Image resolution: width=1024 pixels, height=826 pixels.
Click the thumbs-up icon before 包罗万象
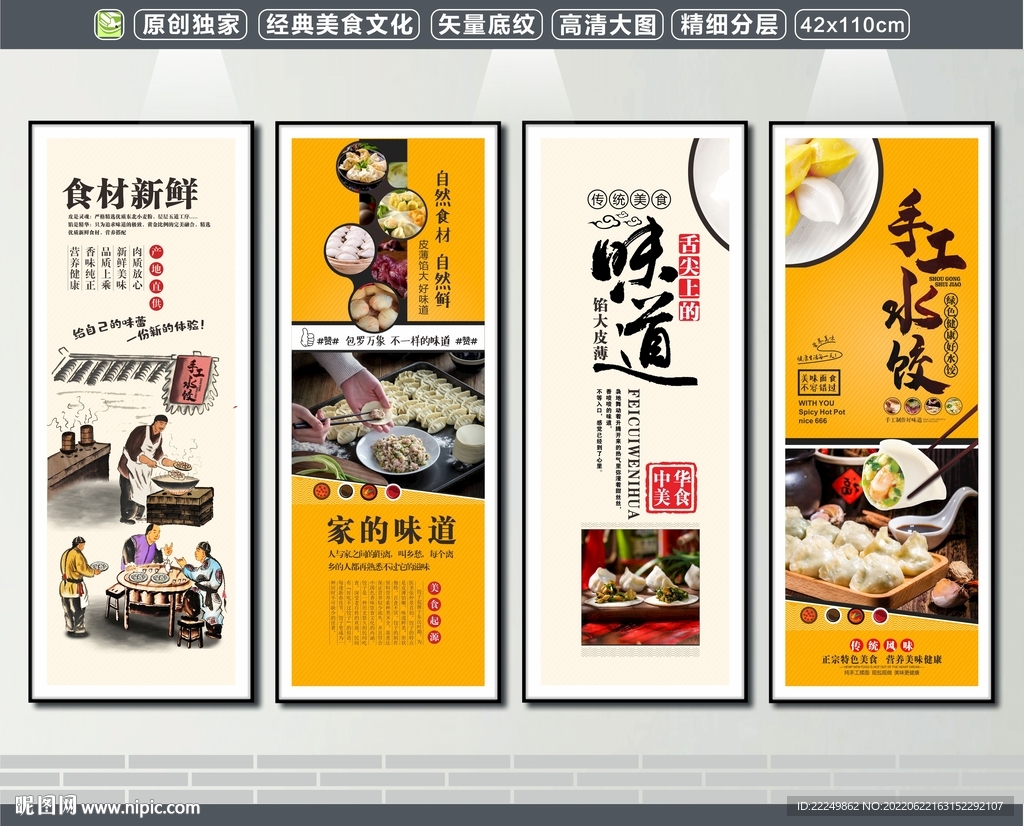[x=306, y=339]
